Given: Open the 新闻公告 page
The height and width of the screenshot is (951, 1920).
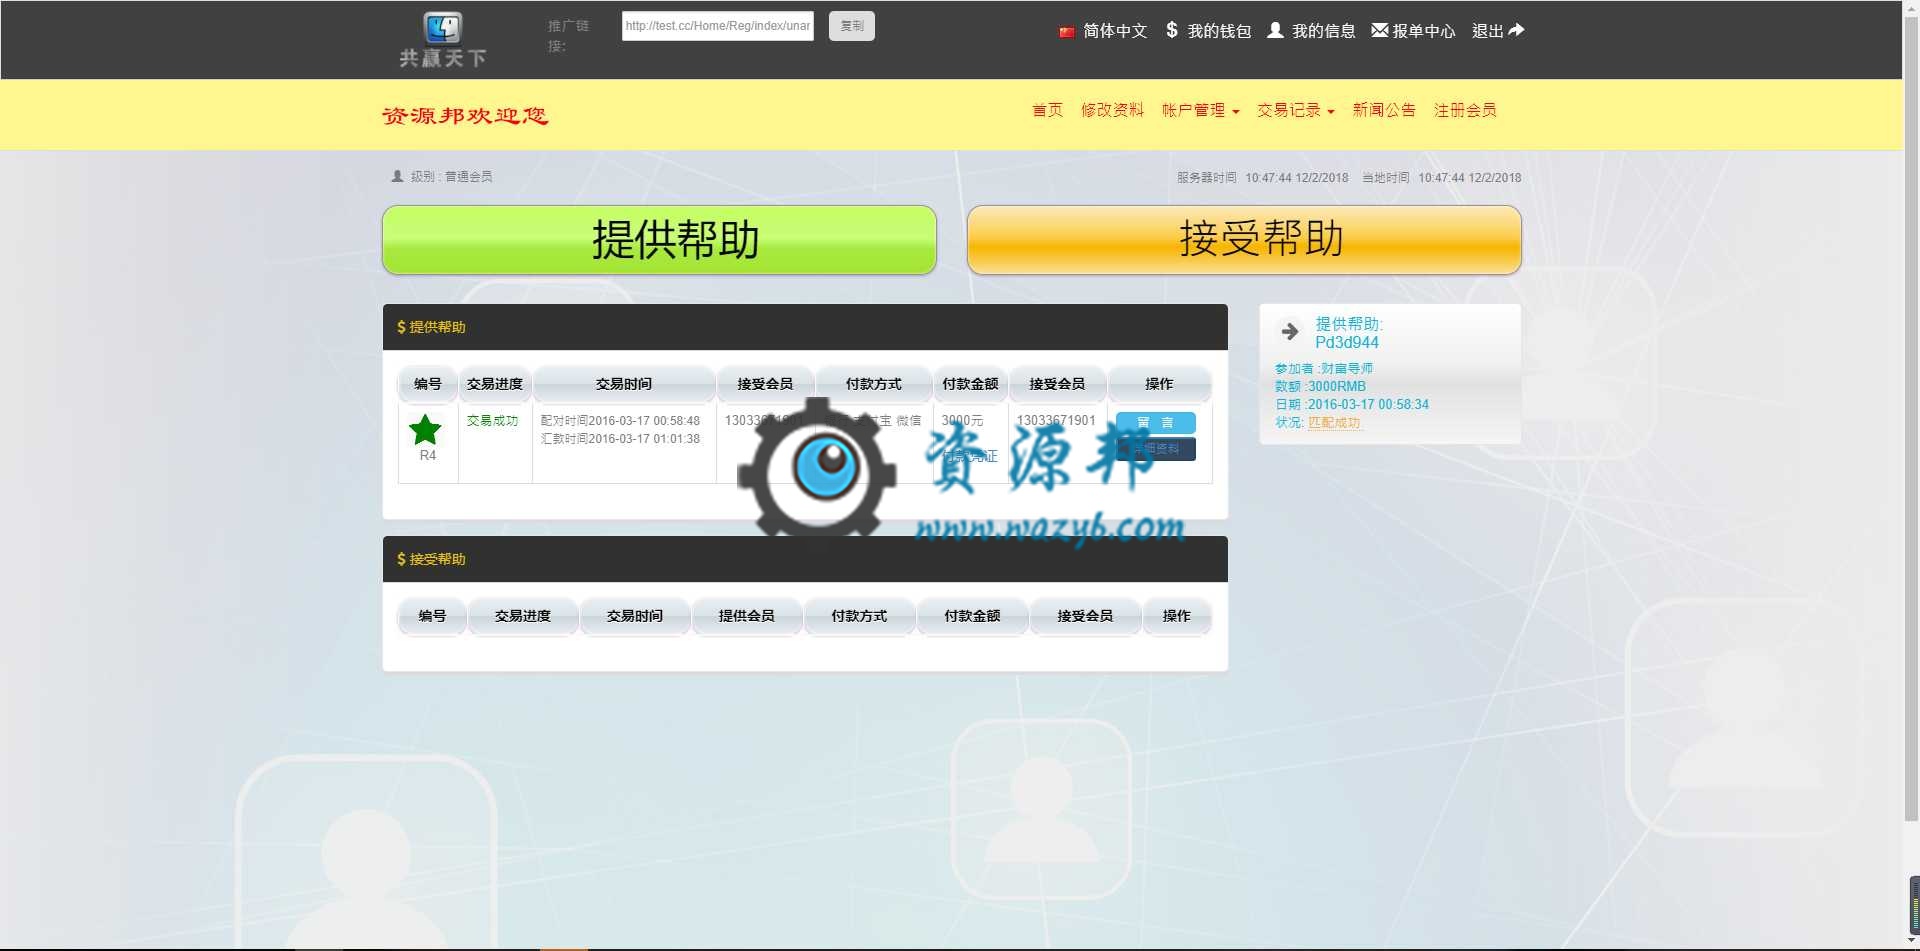Looking at the screenshot, I should coord(1384,110).
